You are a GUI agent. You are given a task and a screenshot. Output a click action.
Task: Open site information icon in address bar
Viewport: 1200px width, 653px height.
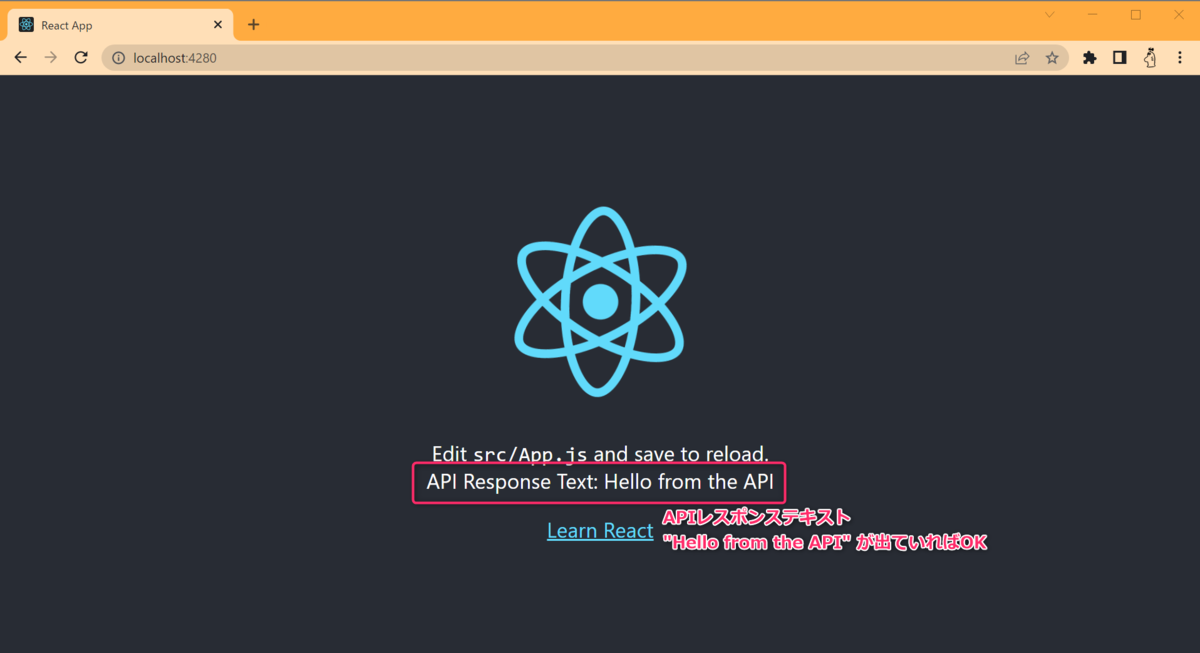(x=118, y=58)
